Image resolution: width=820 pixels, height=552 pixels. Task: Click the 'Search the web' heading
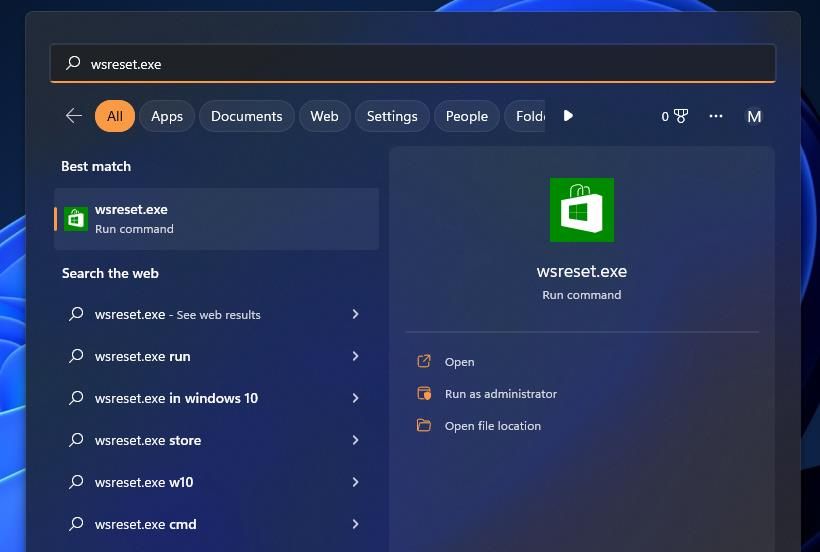[x=110, y=273]
